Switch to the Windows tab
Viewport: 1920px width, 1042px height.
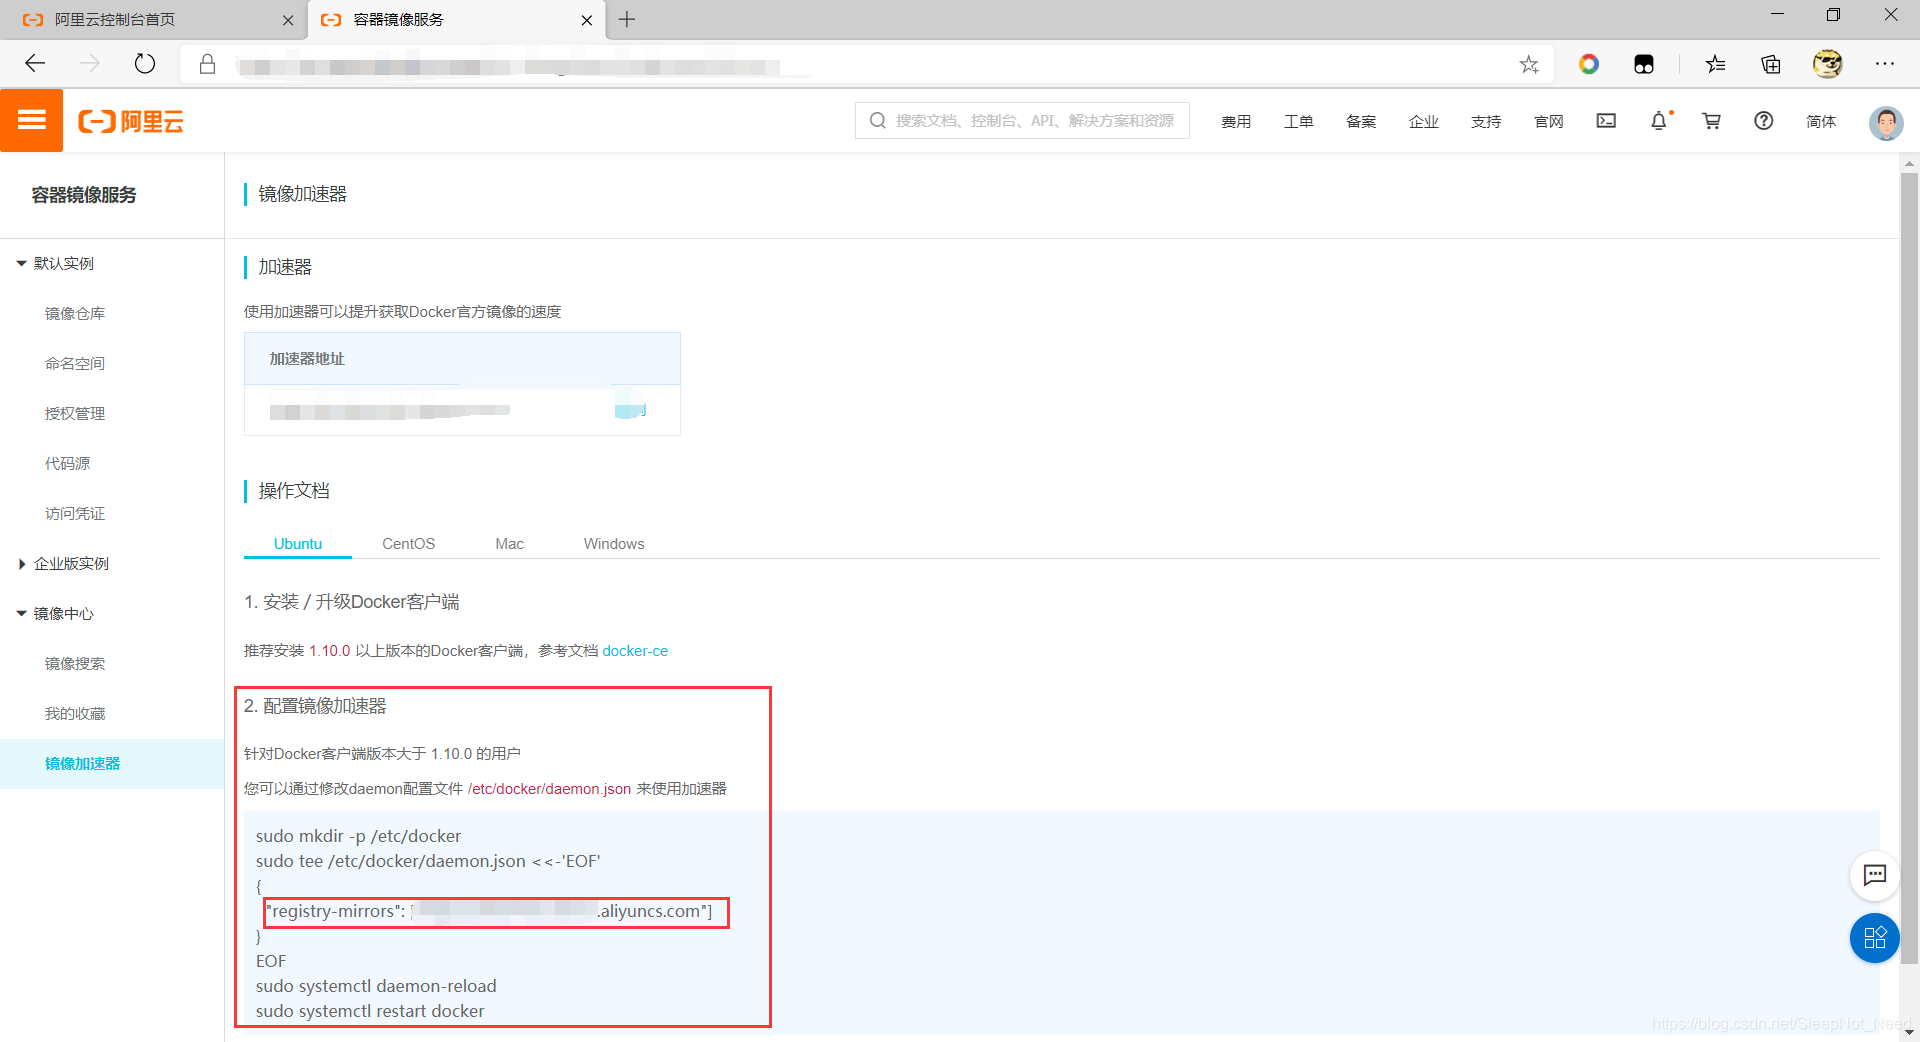click(614, 544)
